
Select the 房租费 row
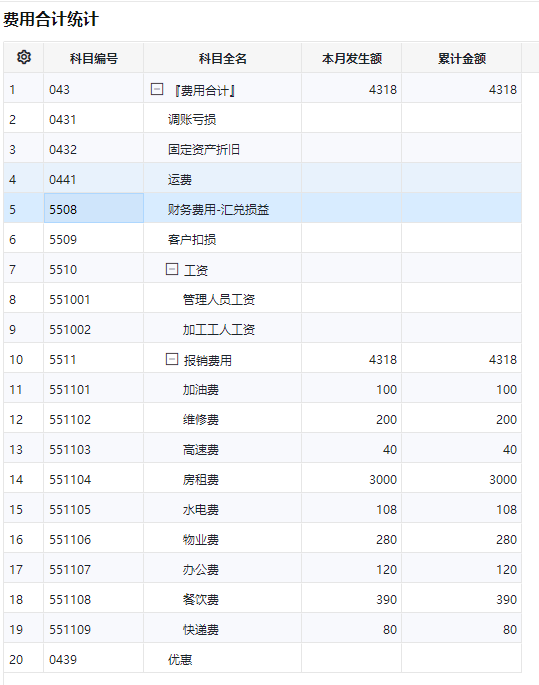tap(263, 479)
